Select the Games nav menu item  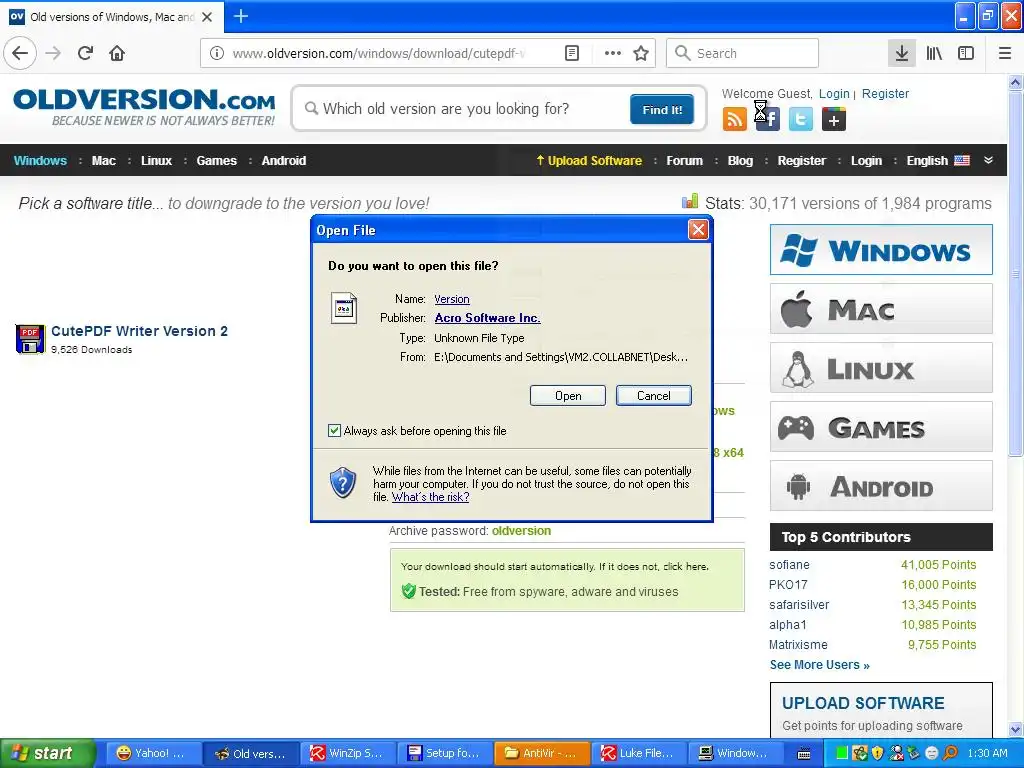click(217, 161)
